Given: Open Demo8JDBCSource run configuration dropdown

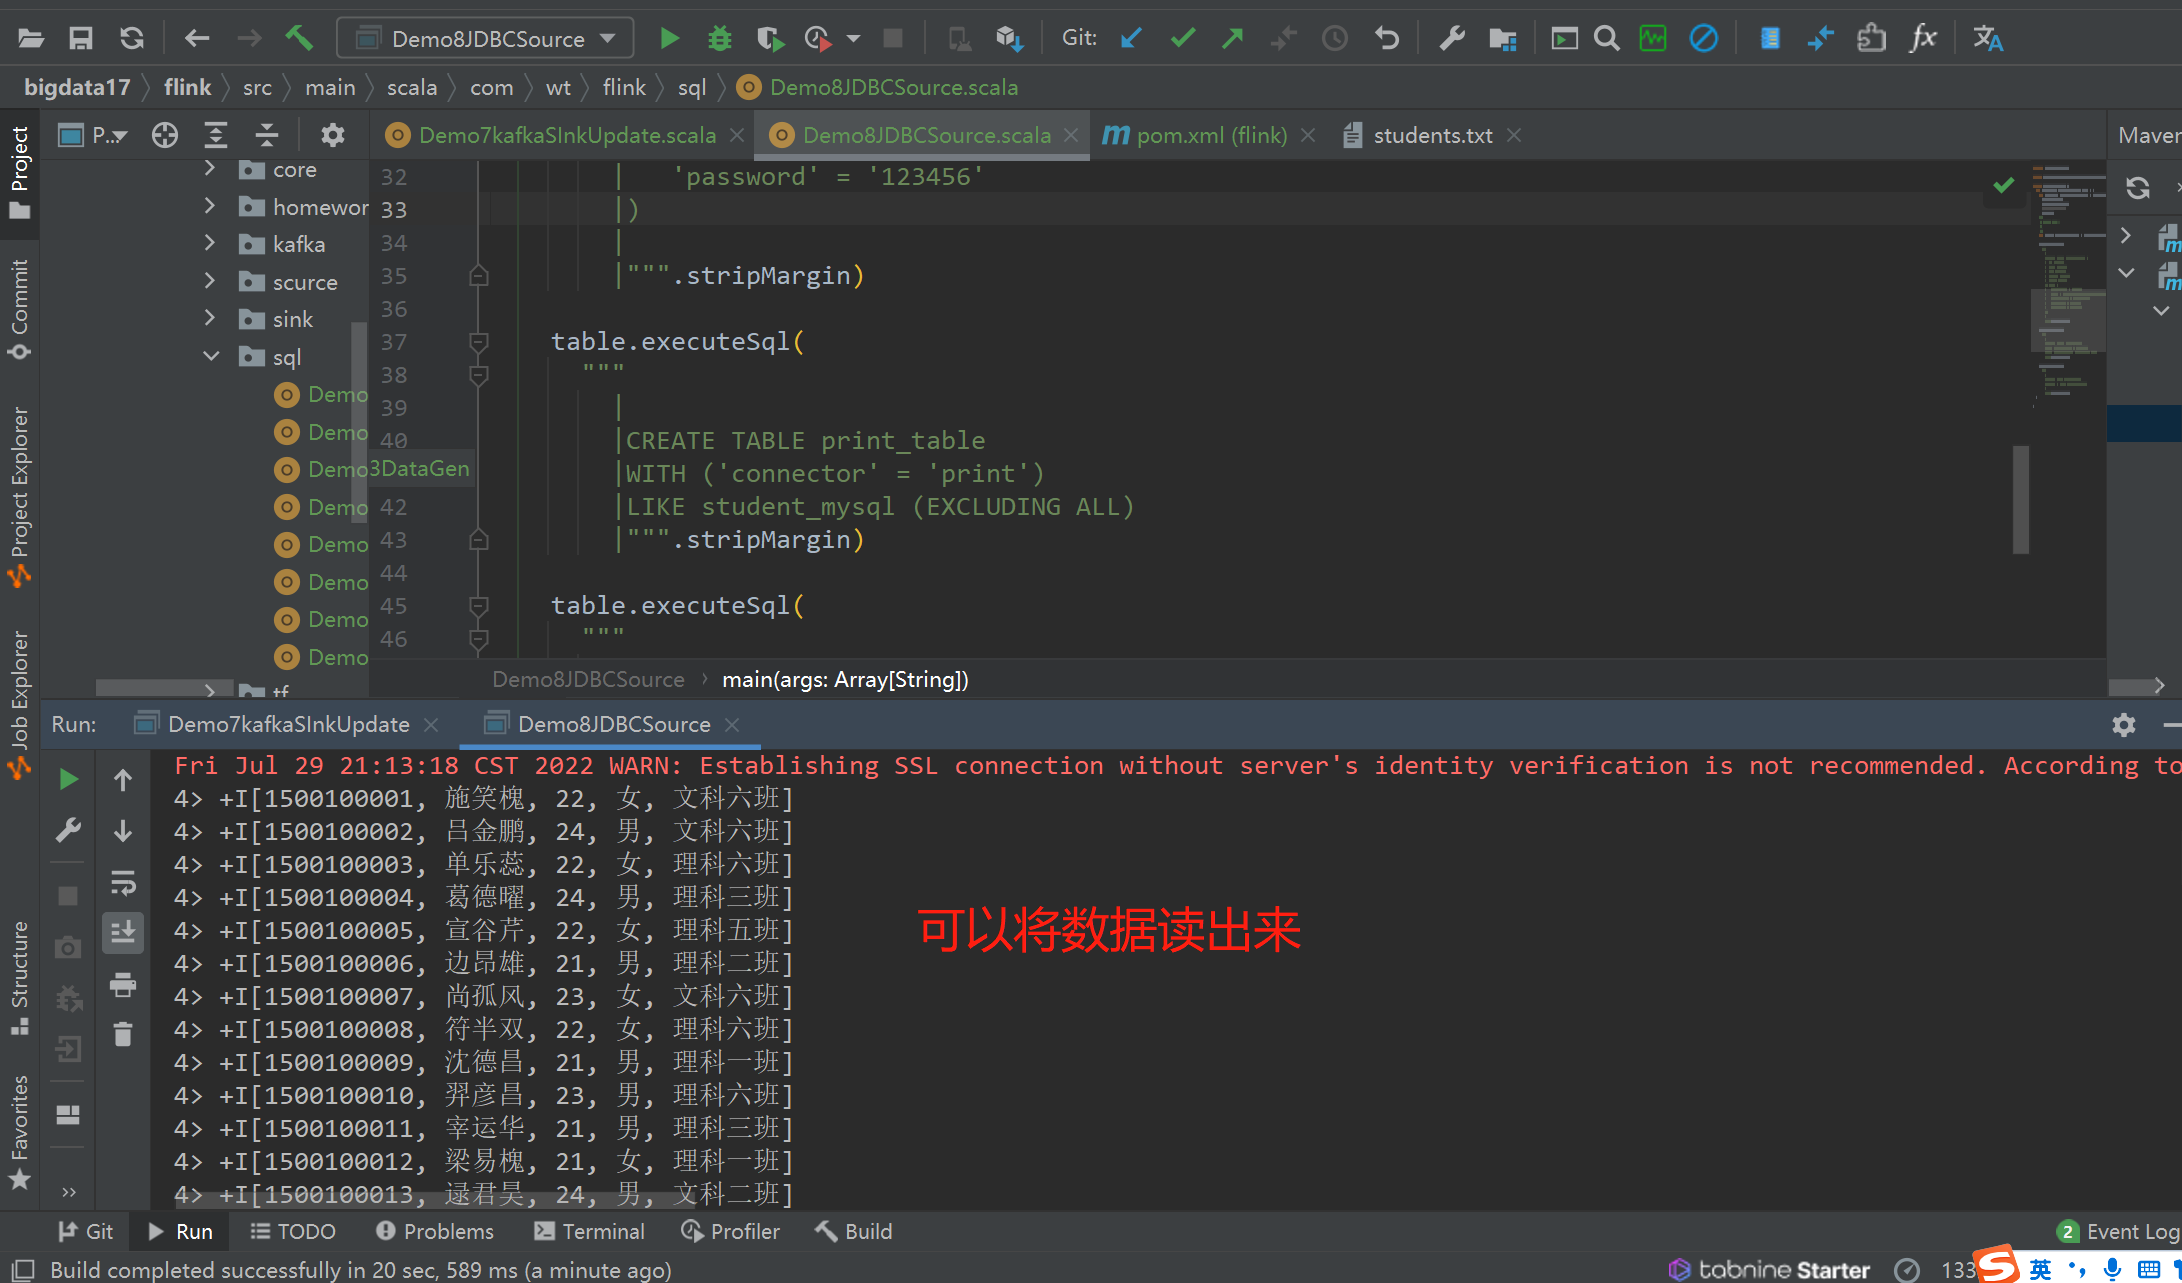Looking at the screenshot, I should coord(486,39).
